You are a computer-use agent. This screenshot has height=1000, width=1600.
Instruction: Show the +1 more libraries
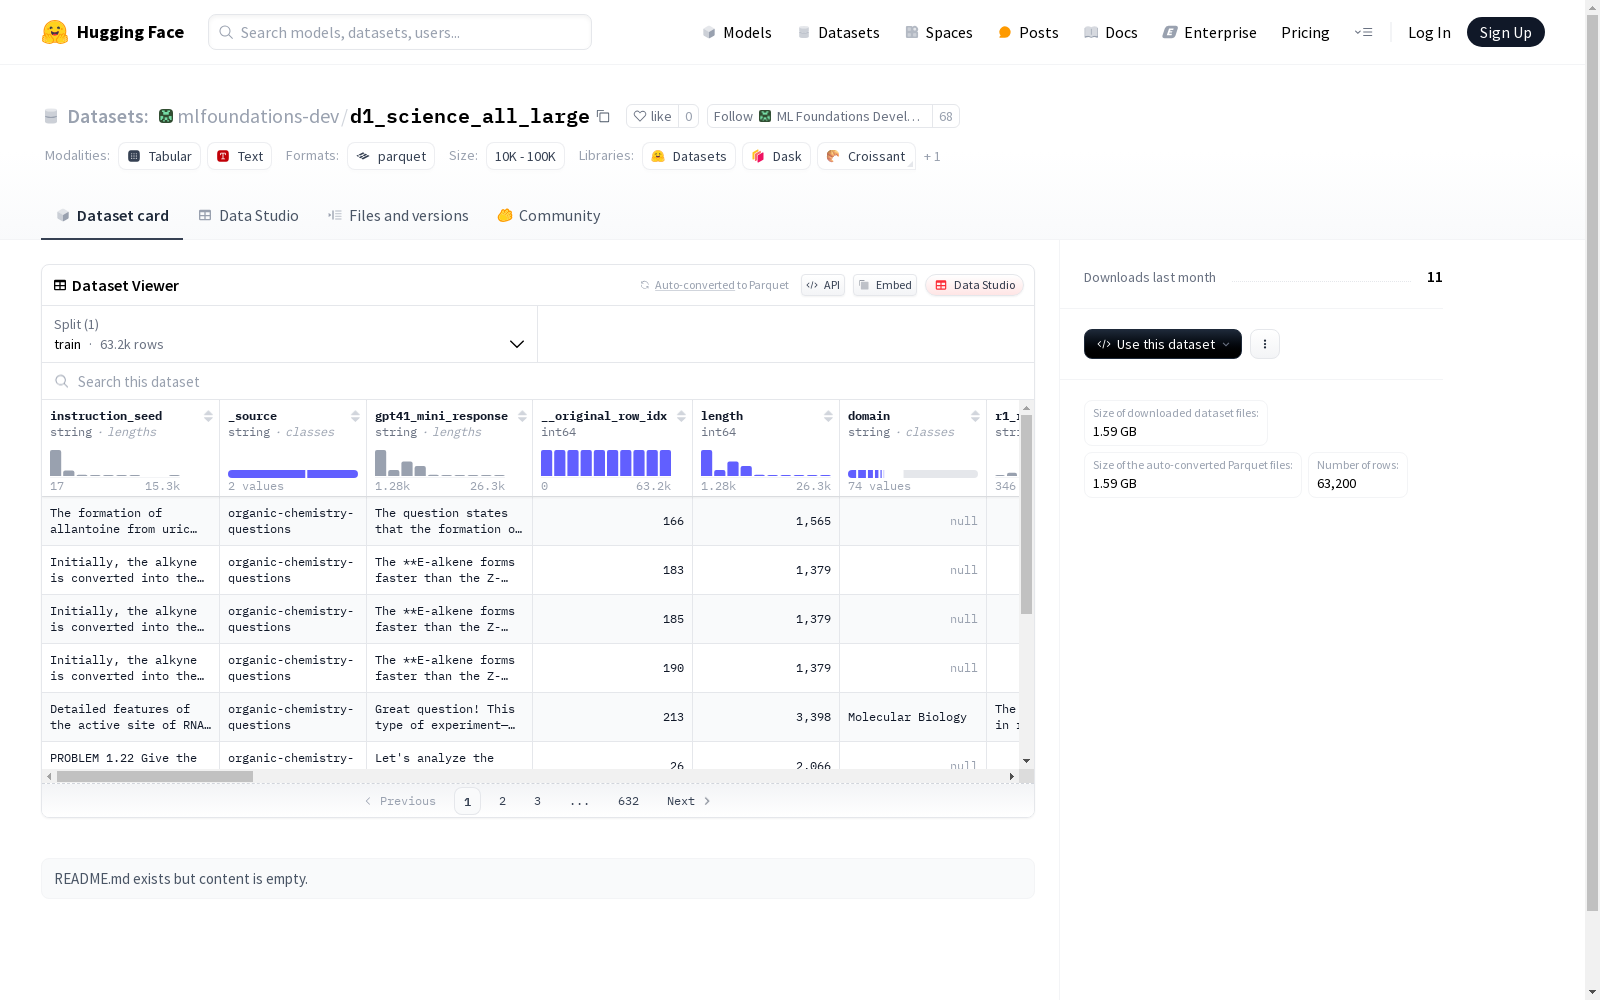point(932,156)
